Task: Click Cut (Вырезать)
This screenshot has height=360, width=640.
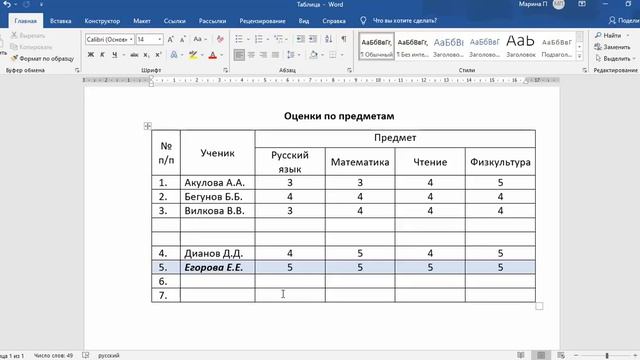Action: pyautogui.click(x=28, y=36)
